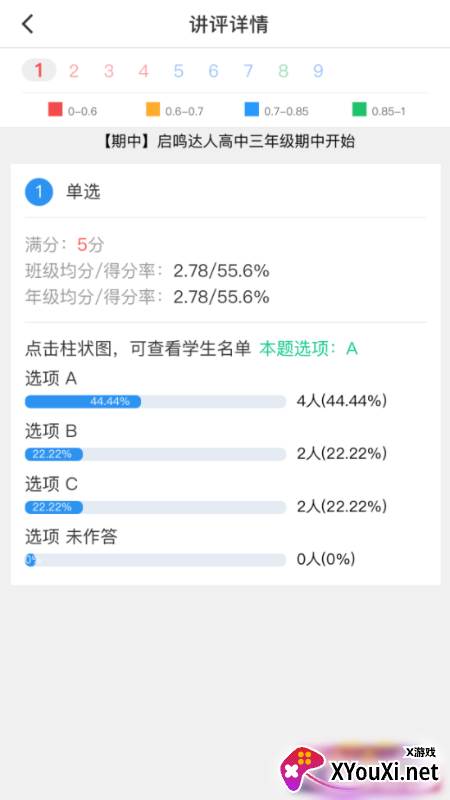Viewport: 450px width, 800px height.
Task: View question 7 analysis
Action: (x=248, y=70)
